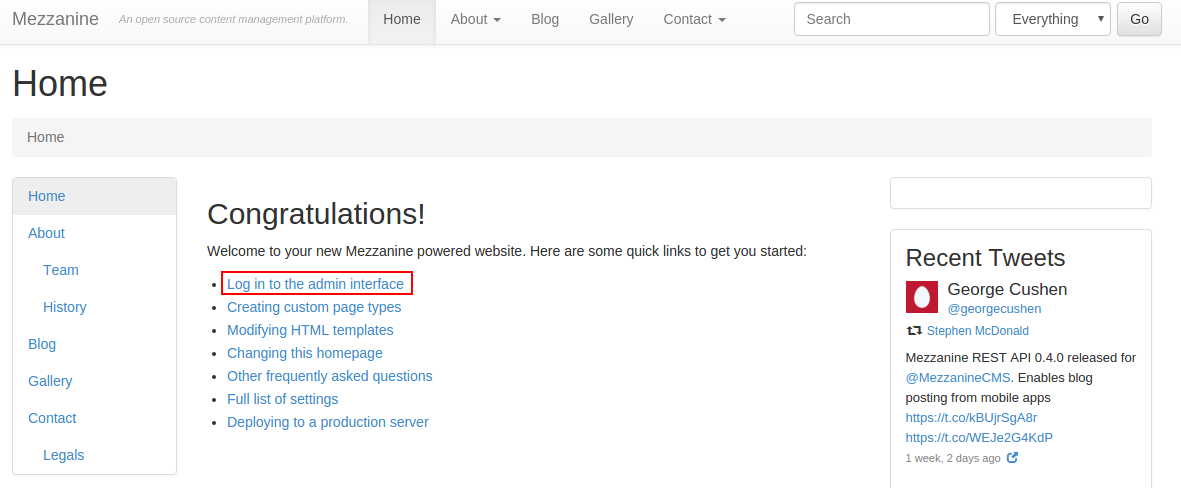Viewport: 1181px width, 488px height.
Task: Go to Home tab in top navbar
Action: pos(401,20)
